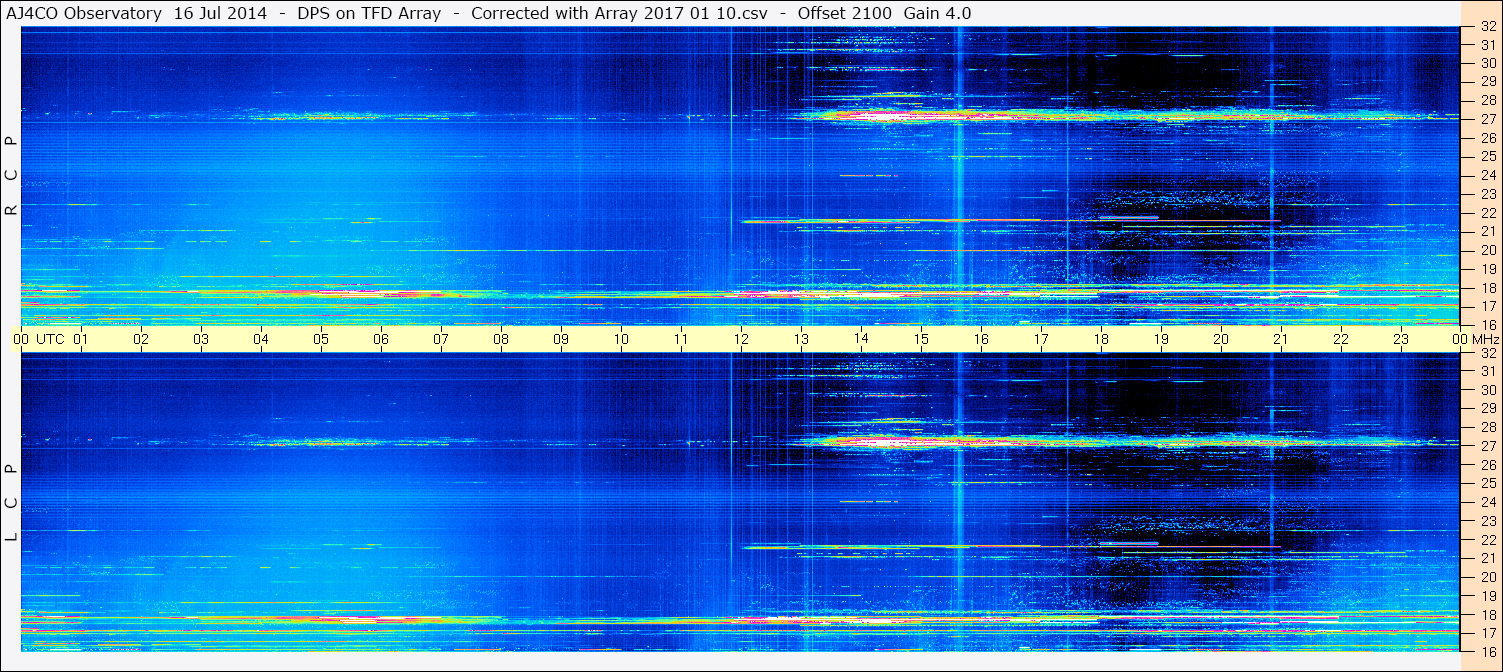Select the 07 hour marker on time axis
The image size is (1503, 672).
[441, 339]
